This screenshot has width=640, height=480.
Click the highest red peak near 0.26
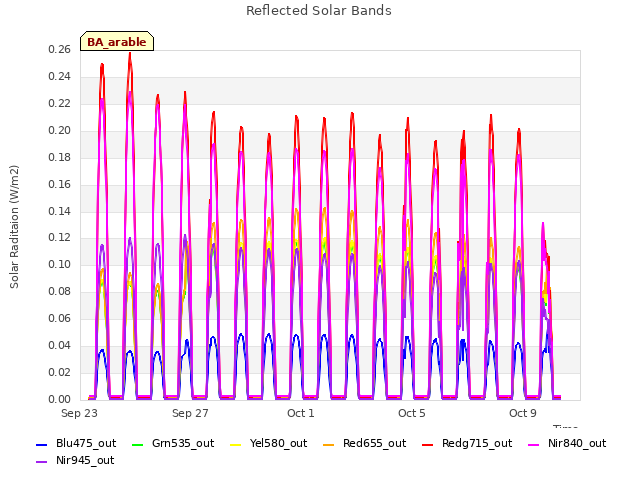(x=130, y=54)
